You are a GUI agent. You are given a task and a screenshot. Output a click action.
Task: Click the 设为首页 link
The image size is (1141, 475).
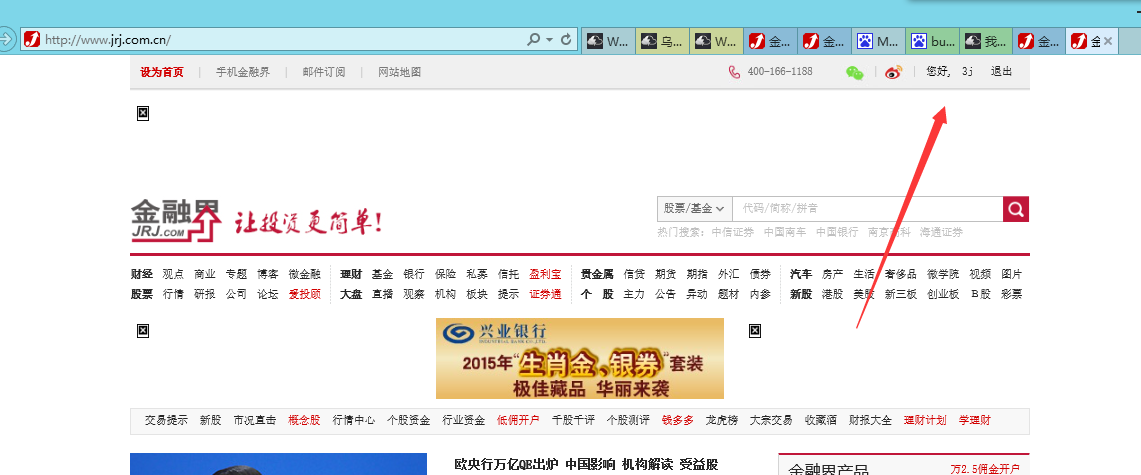click(x=162, y=72)
